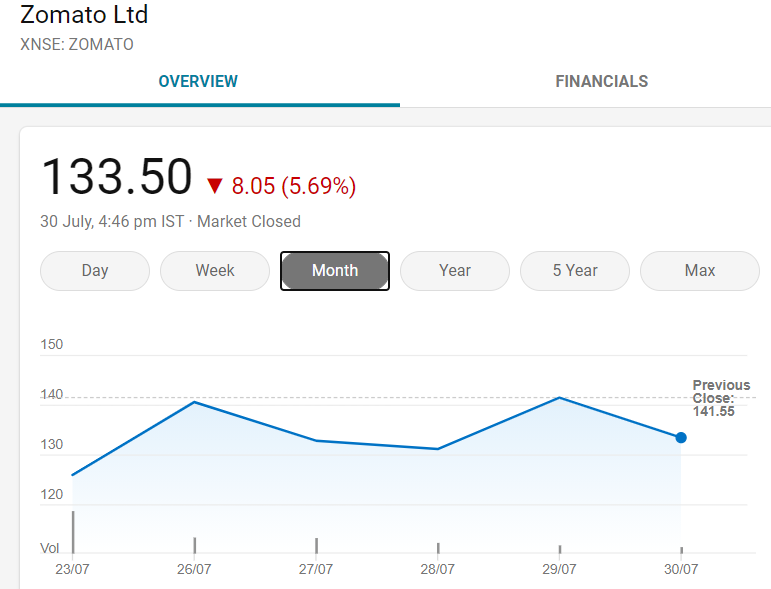Click the 8.05 (5.69%) change text
The height and width of the screenshot is (589, 771).
[x=294, y=186]
